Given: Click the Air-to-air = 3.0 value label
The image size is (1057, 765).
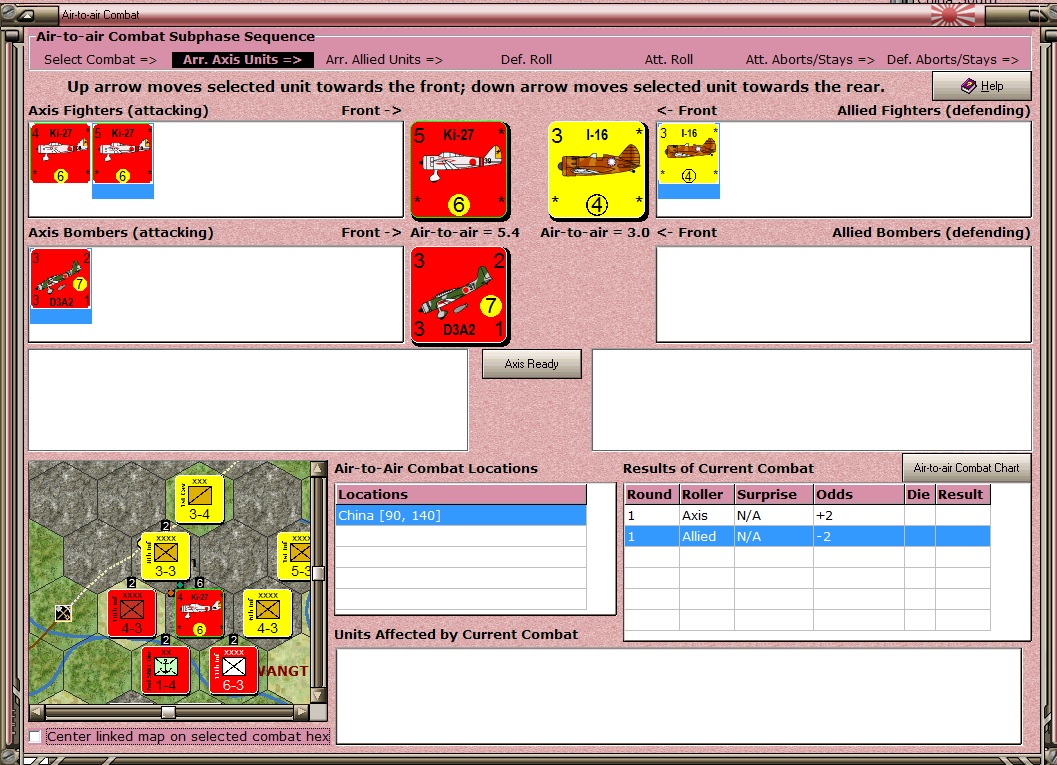Looking at the screenshot, I should [595, 233].
